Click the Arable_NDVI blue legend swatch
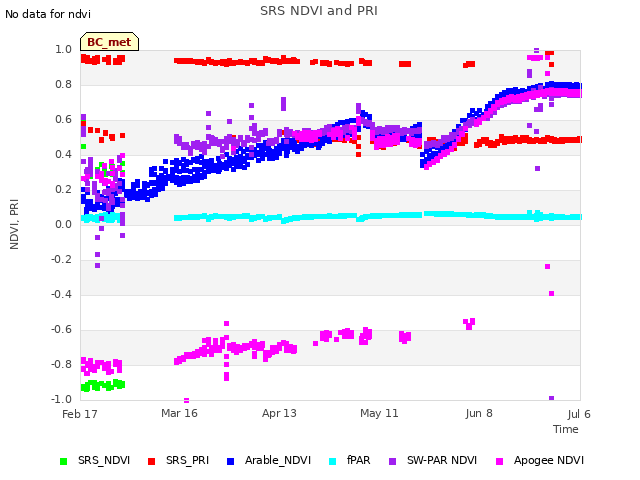 point(230,461)
